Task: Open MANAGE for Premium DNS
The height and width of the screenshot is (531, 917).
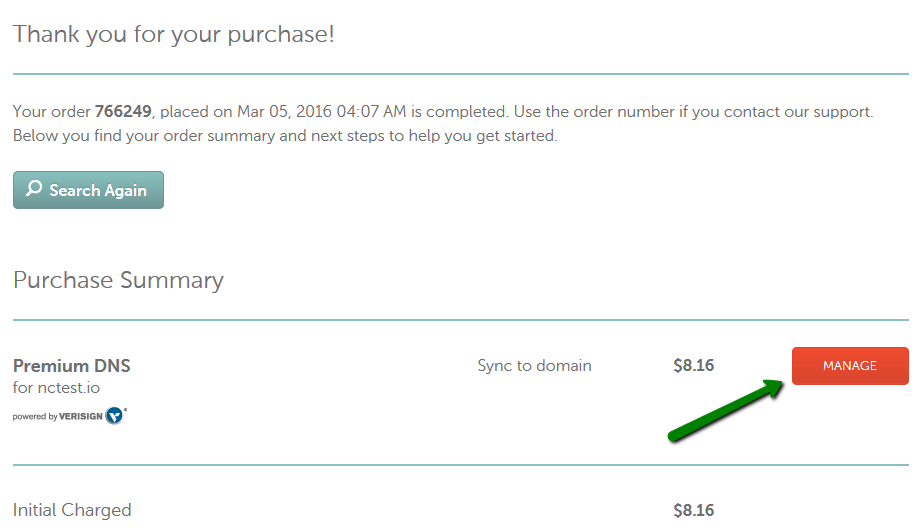Action: tap(850, 366)
